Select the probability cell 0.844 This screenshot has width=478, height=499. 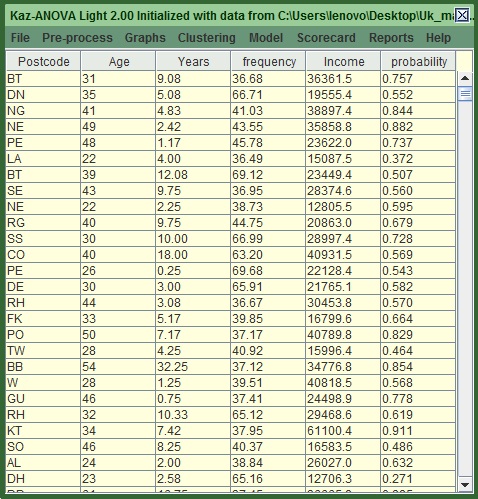[x=418, y=111]
